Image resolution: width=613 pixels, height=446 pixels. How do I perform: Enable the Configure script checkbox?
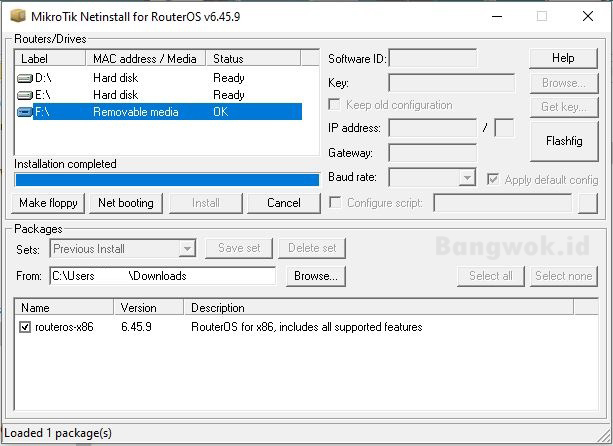pos(335,202)
